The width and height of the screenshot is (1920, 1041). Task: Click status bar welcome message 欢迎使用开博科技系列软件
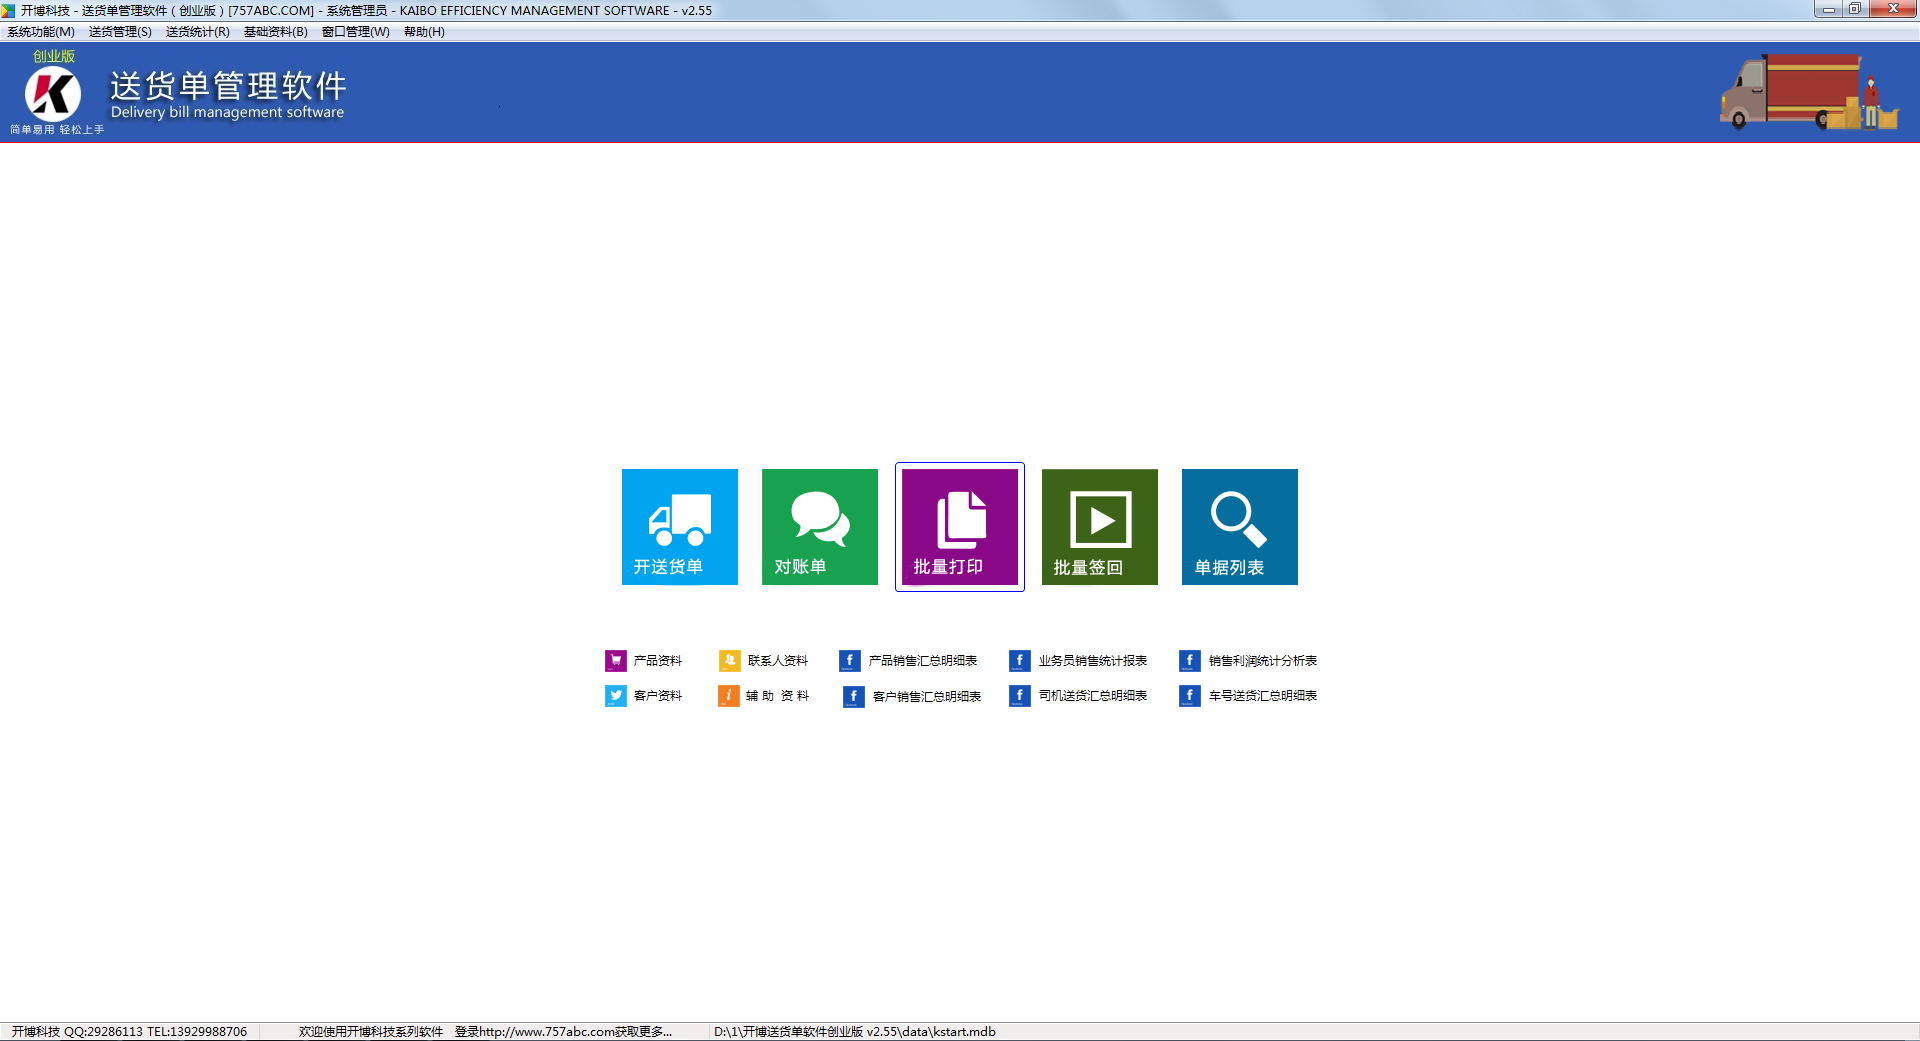click(371, 1032)
